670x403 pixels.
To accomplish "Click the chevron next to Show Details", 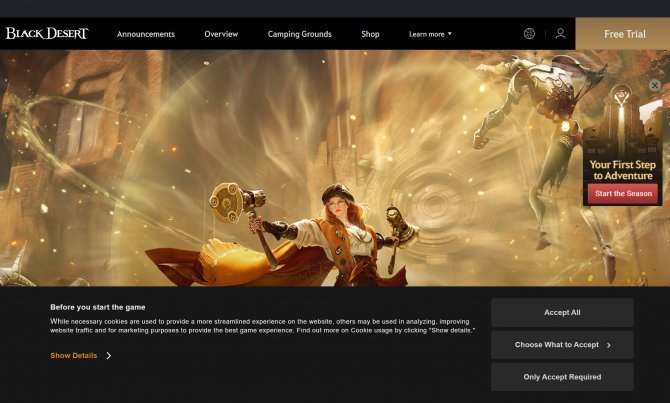I will click(109, 356).
